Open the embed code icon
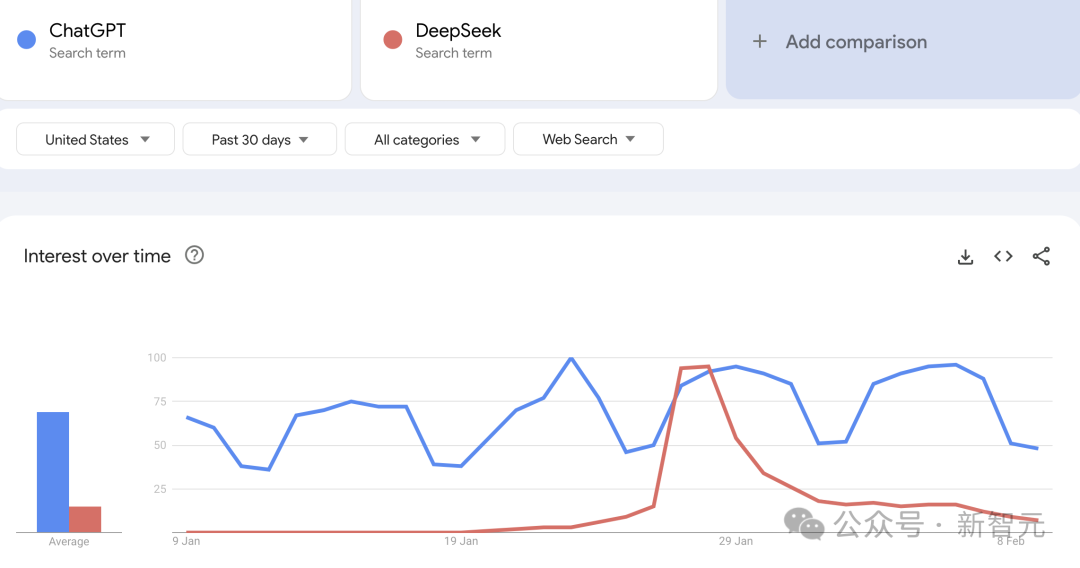Image resolution: width=1080 pixels, height=568 pixels. coord(1004,257)
